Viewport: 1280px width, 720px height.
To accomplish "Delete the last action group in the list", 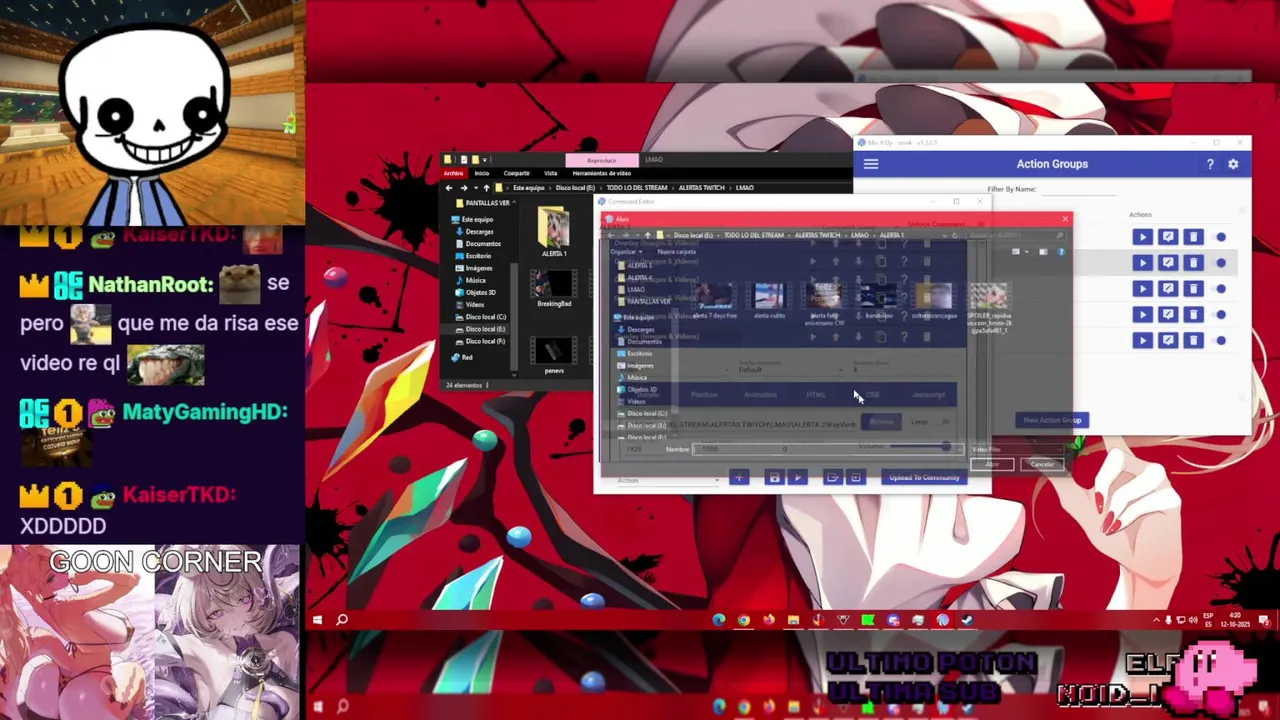I will (1193, 341).
